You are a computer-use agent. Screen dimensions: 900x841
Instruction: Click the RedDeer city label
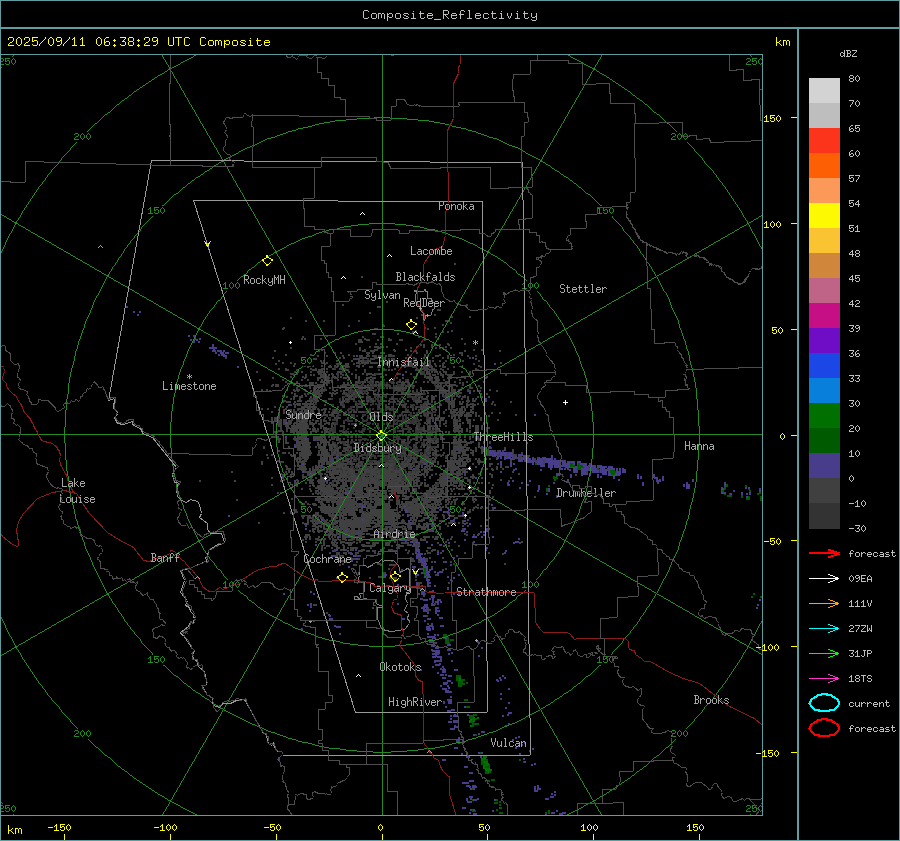pyautogui.click(x=424, y=303)
